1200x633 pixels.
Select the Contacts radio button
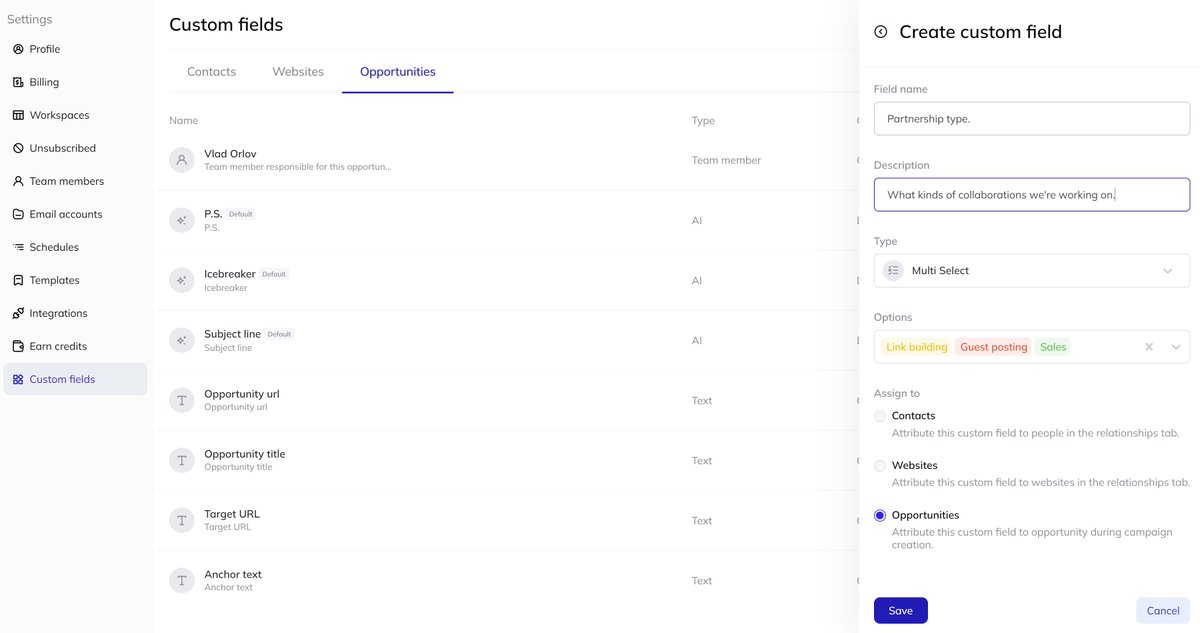880,416
